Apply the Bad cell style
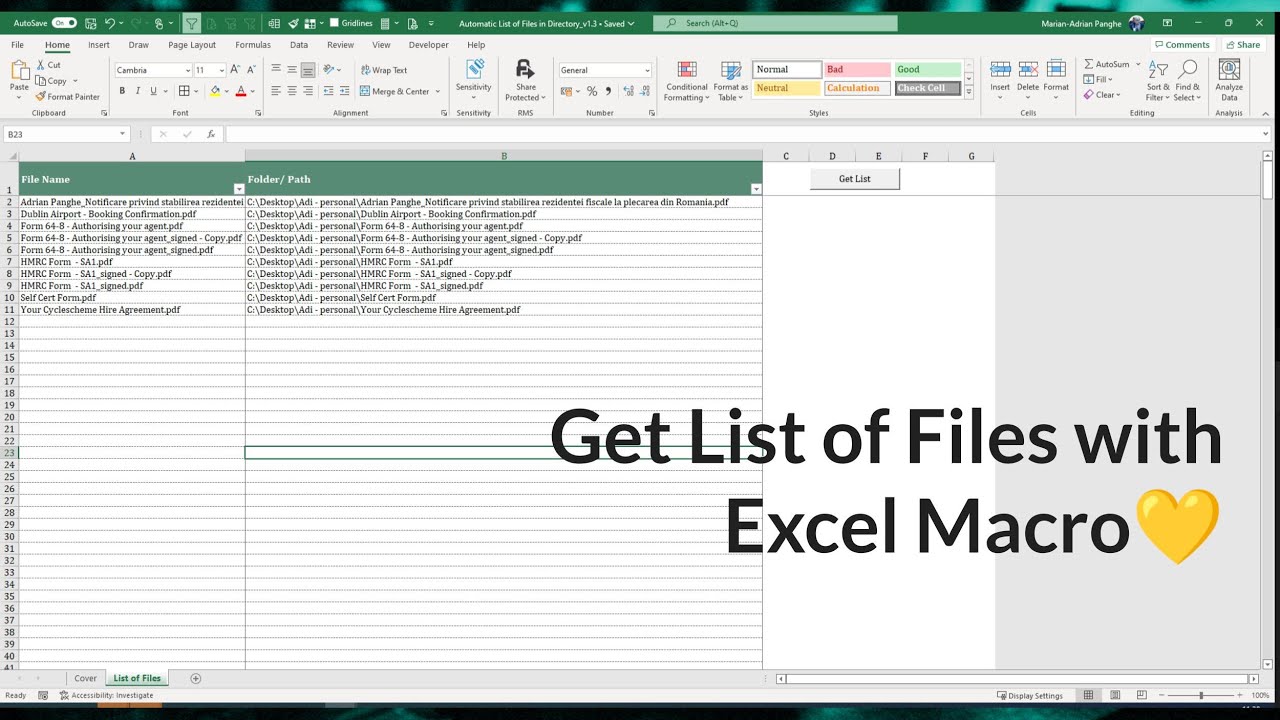This screenshot has width=1280, height=720. [x=857, y=69]
